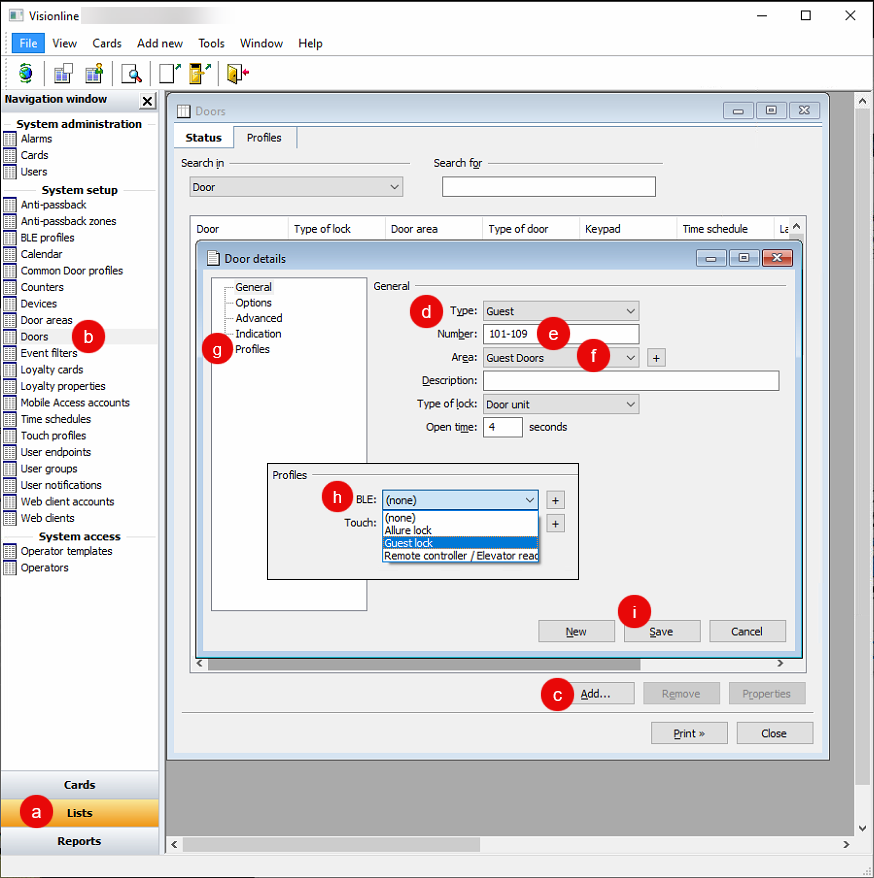This screenshot has width=874, height=878.
Task: Click the globe icon in toolbar
Action: tap(26, 73)
